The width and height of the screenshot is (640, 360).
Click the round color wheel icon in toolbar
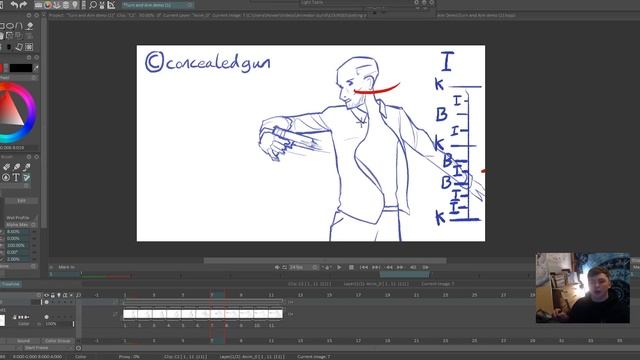48,5
